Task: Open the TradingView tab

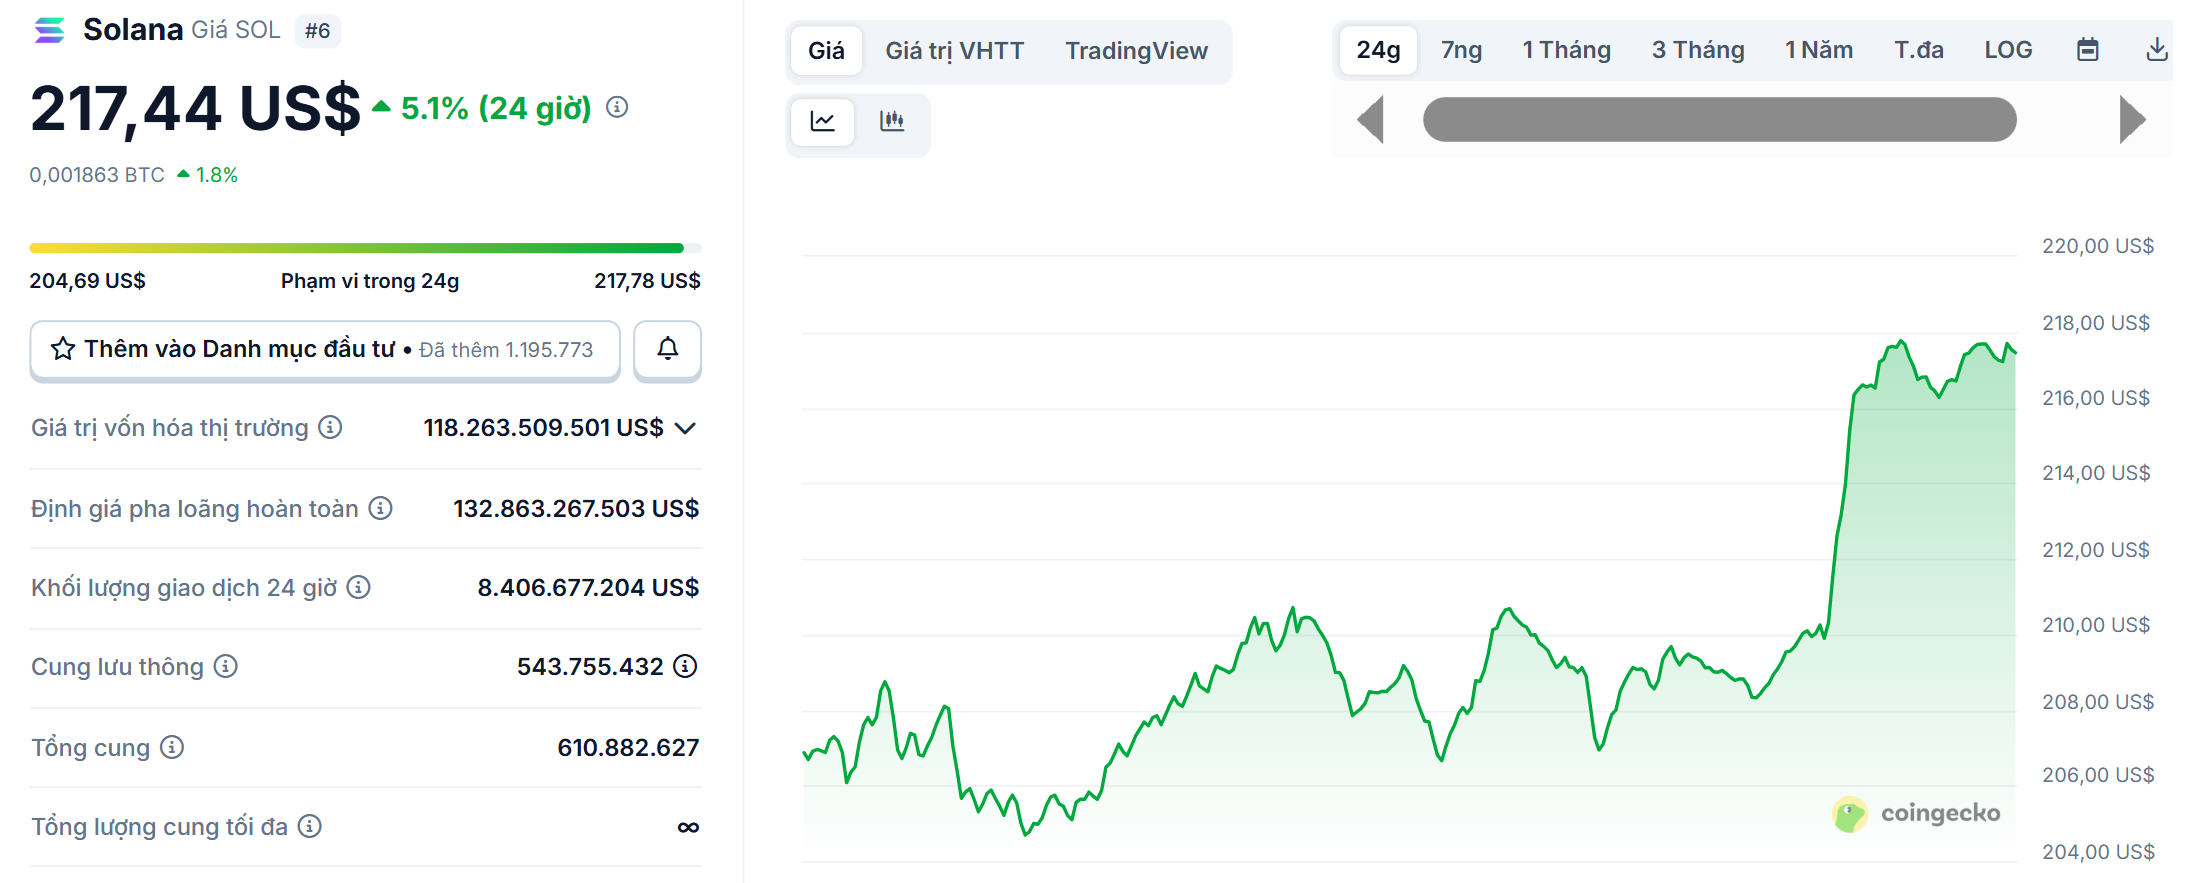Action: click(1136, 51)
